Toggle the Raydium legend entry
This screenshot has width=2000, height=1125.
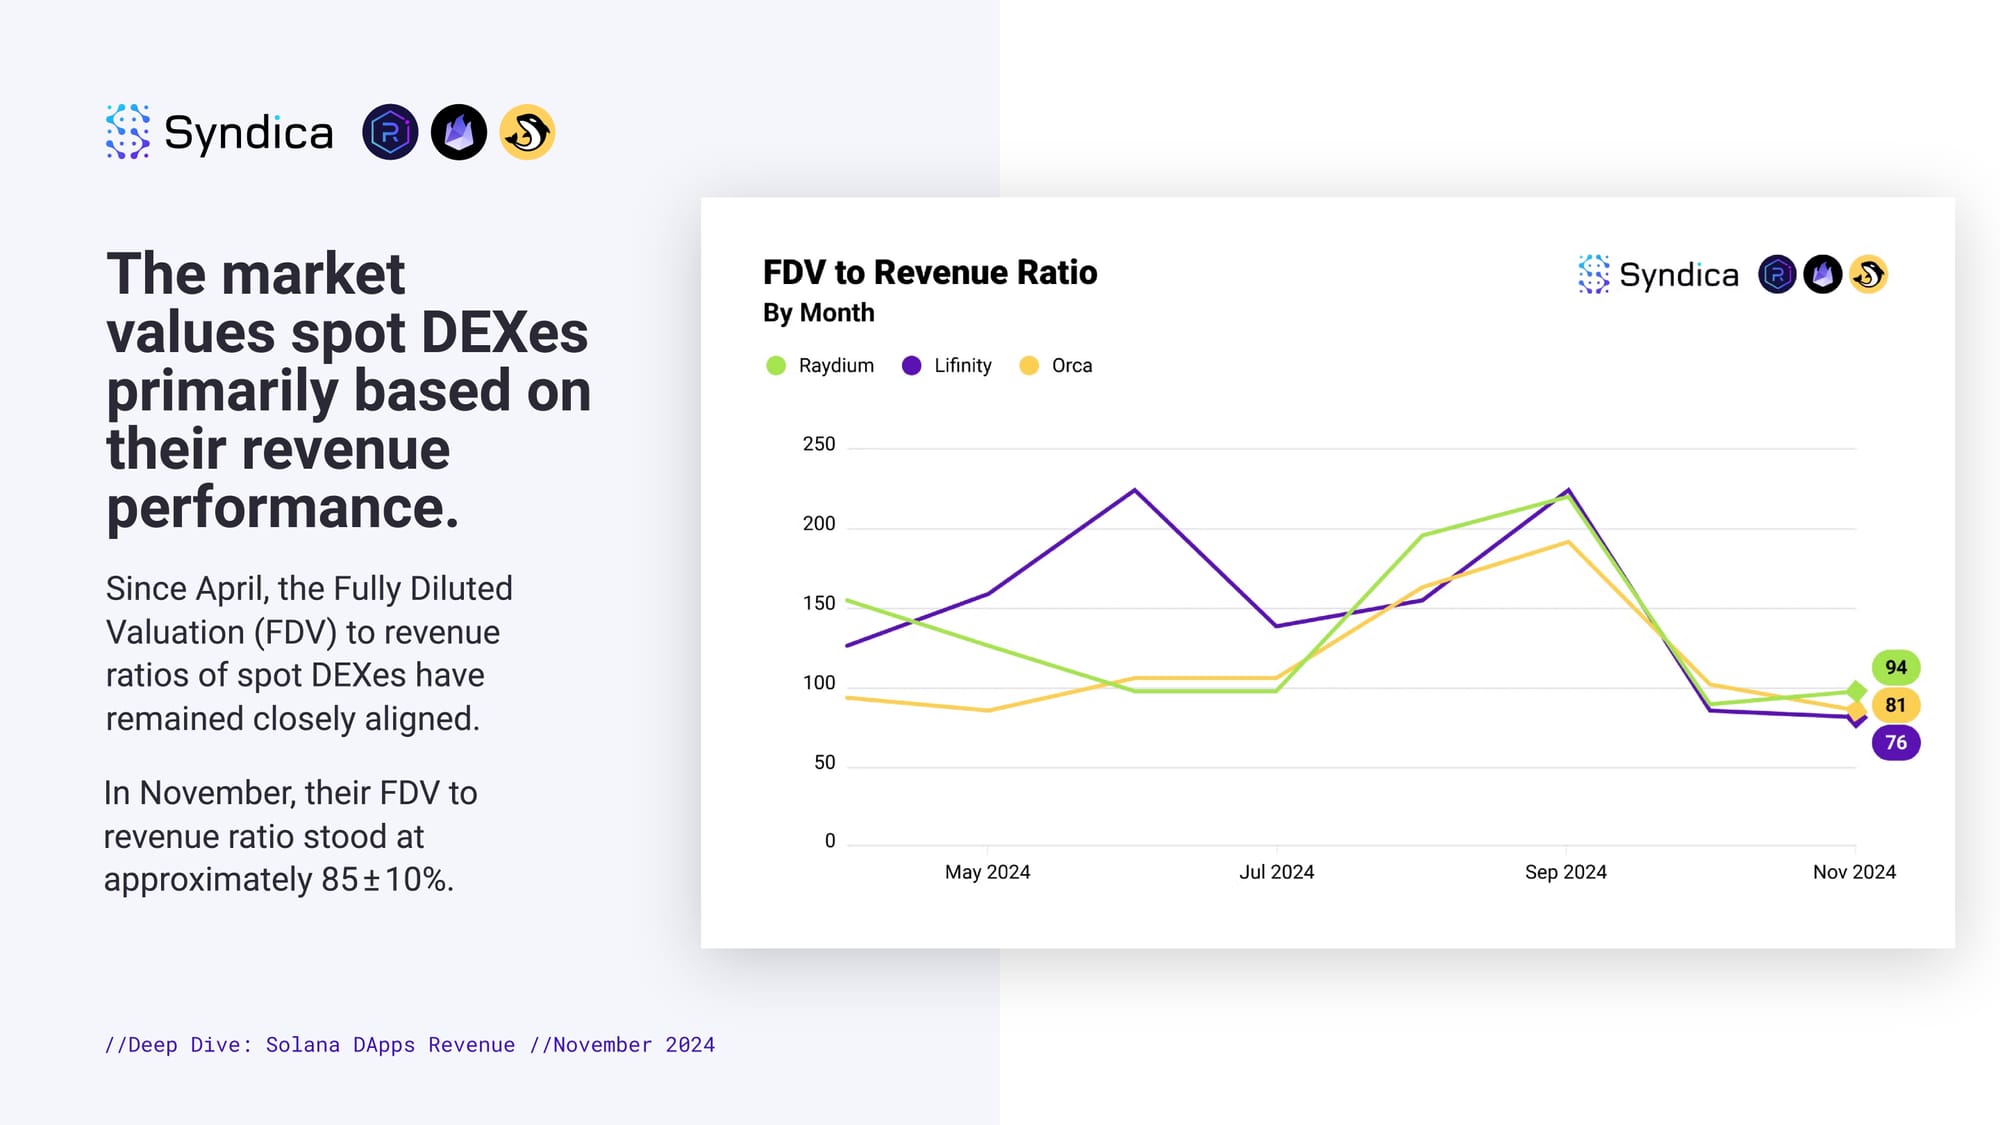pyautogui.click(x=821, y=366)
